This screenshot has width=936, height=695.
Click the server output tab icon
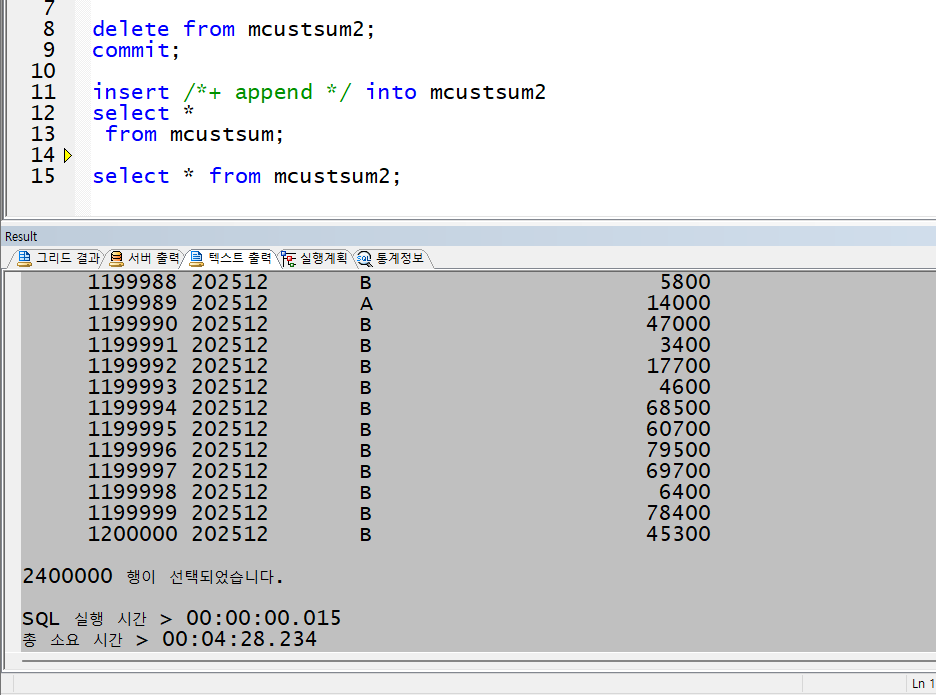(x=116, y=259)
